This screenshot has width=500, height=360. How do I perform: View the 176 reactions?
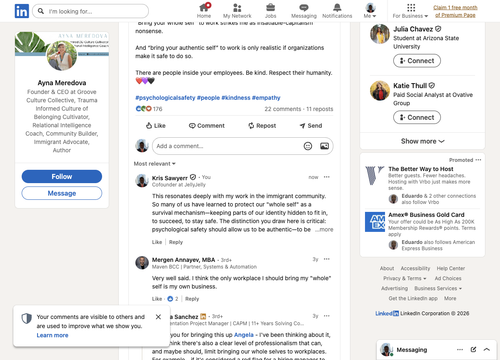click(x=149, y=109)
